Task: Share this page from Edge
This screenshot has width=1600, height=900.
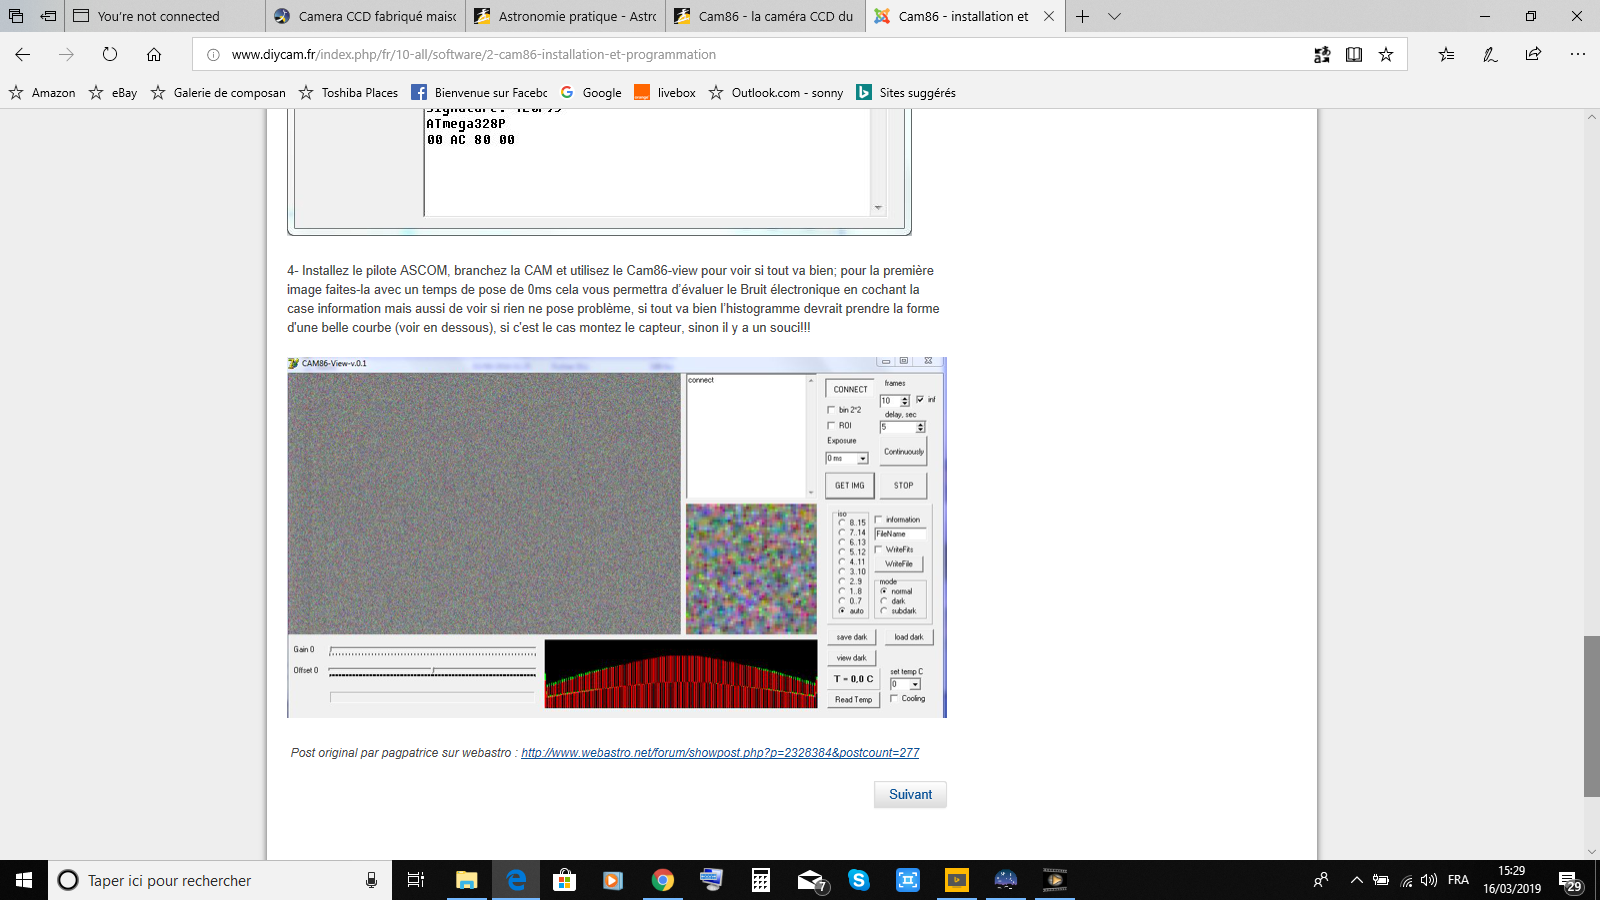Action: [x=1533, y=55]
